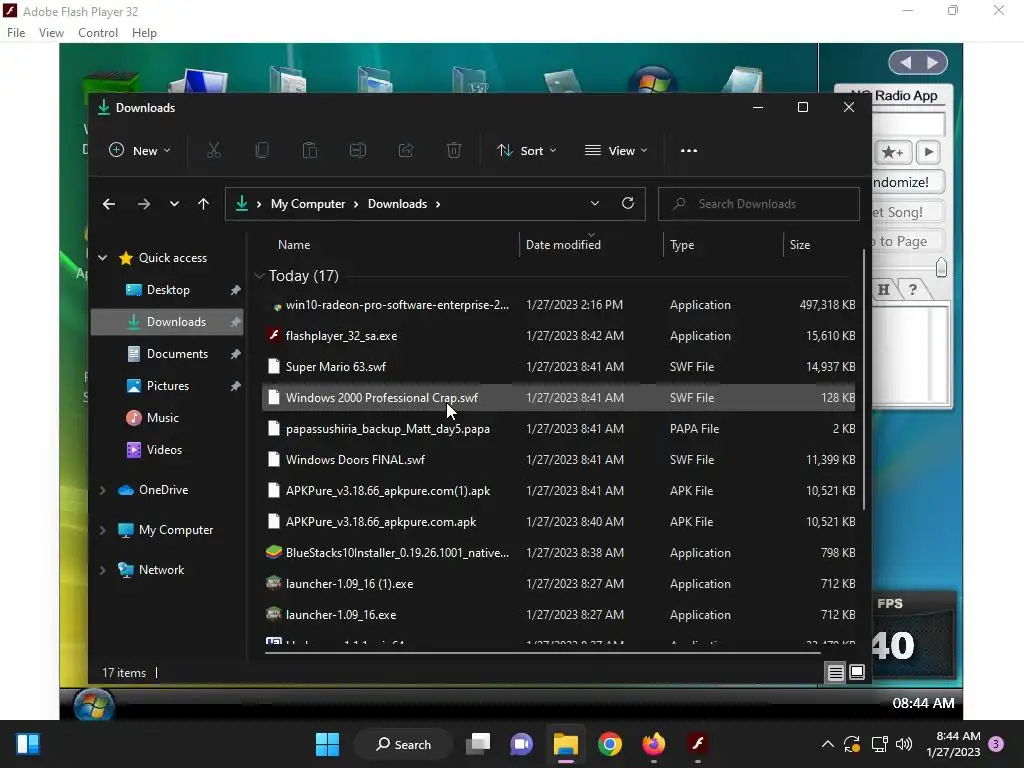
Task: Click the Delete trash icon
Action: tap(454, 151)
